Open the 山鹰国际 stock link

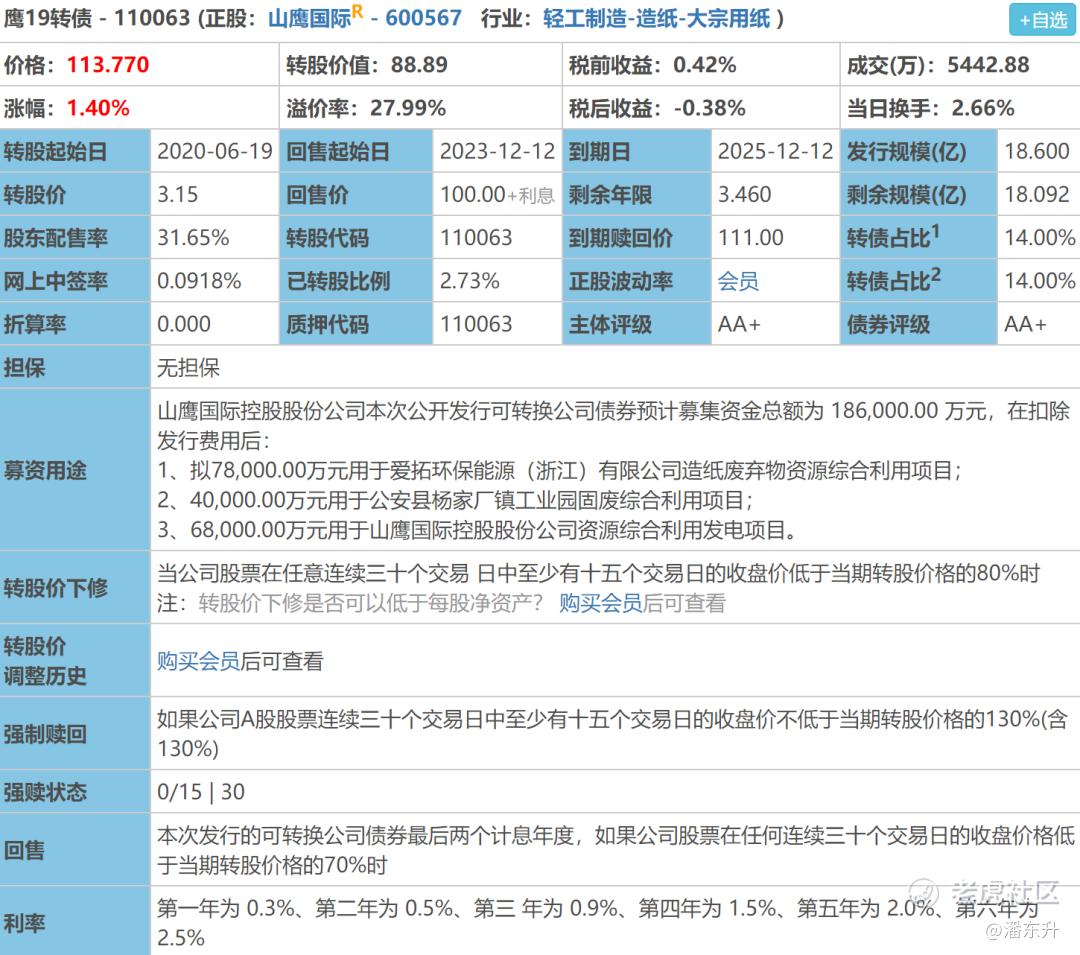pos(309,18)
